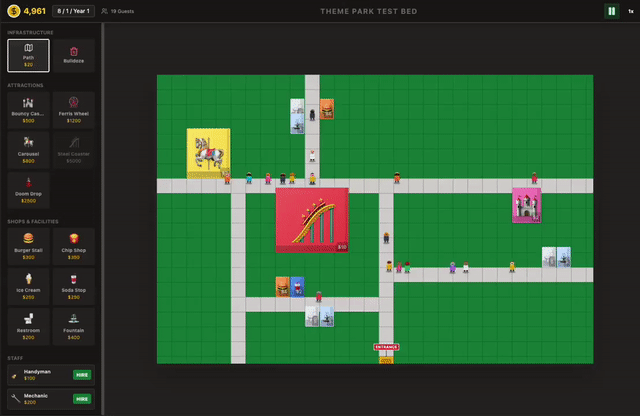
Task: Select the Restroom facility
Action: [x=28, y=326]
